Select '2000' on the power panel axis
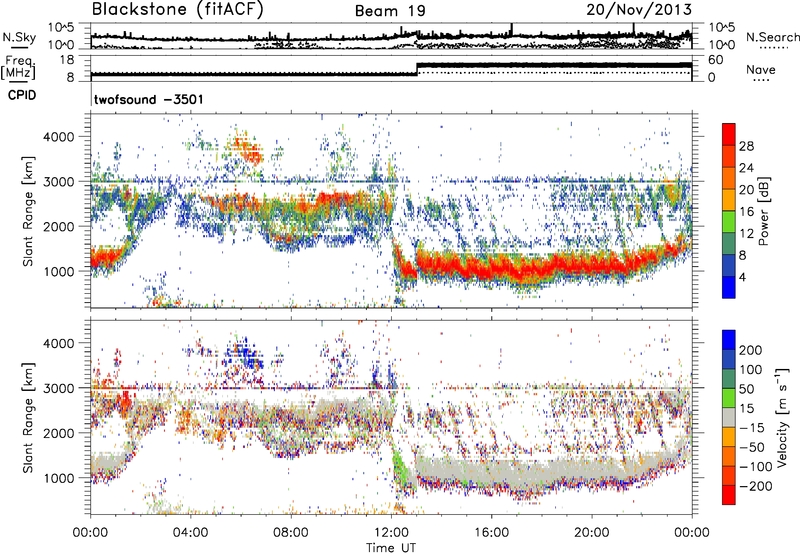800x554 pixels. click(59, 226)
